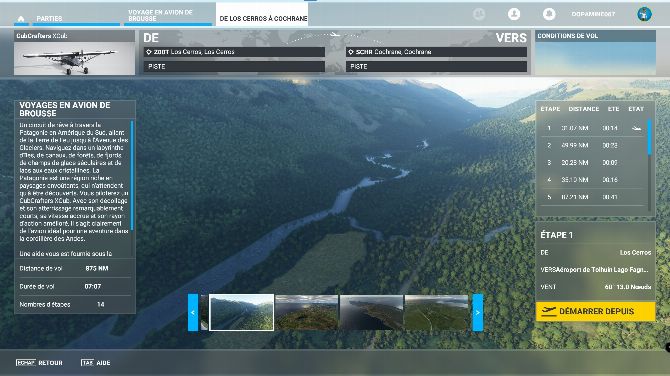
Task: Open the arrival airport Cochrane field
Action: [x=436, y=52]
